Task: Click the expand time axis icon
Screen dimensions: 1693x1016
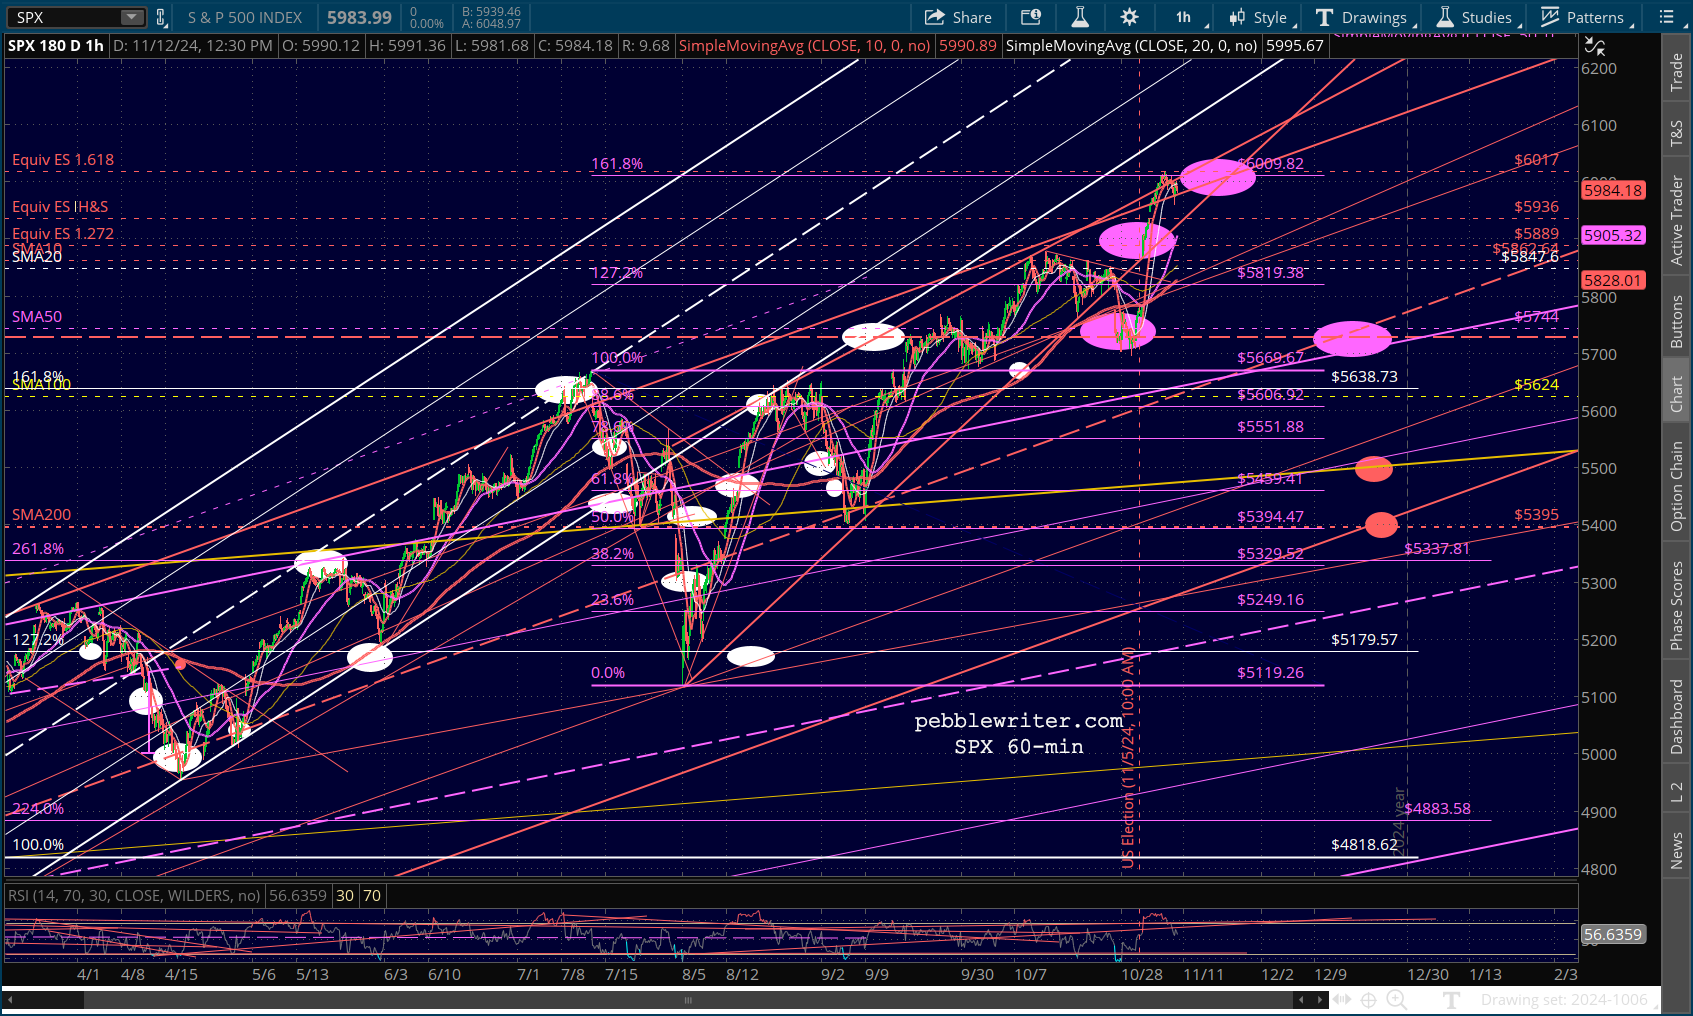Action: (1342, 1000)
